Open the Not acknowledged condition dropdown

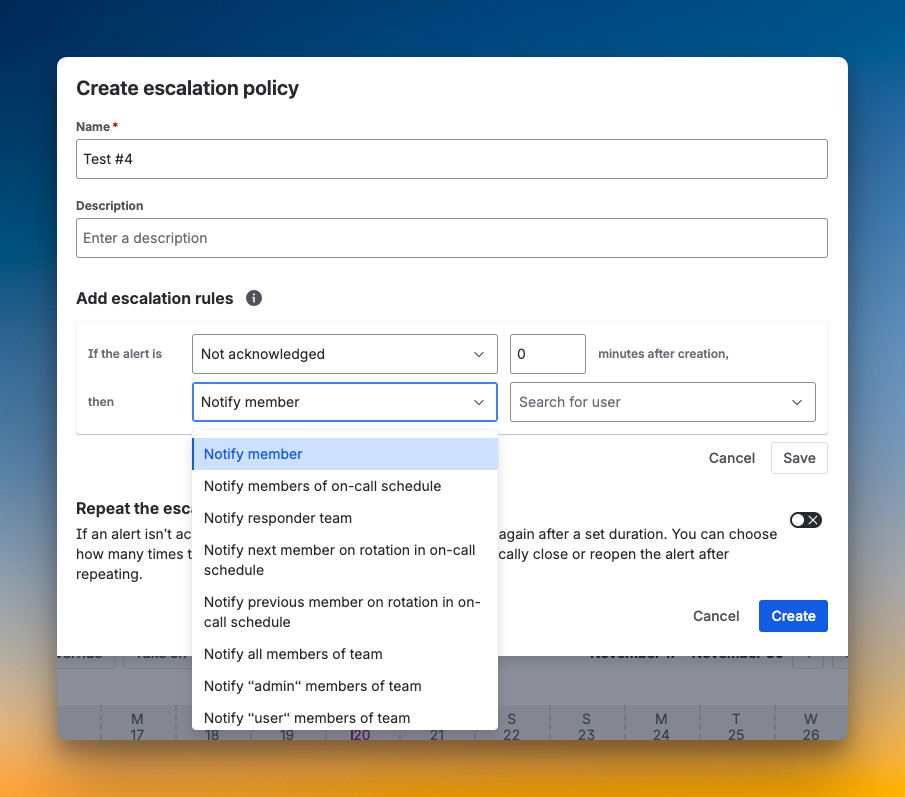pos(344,354)
